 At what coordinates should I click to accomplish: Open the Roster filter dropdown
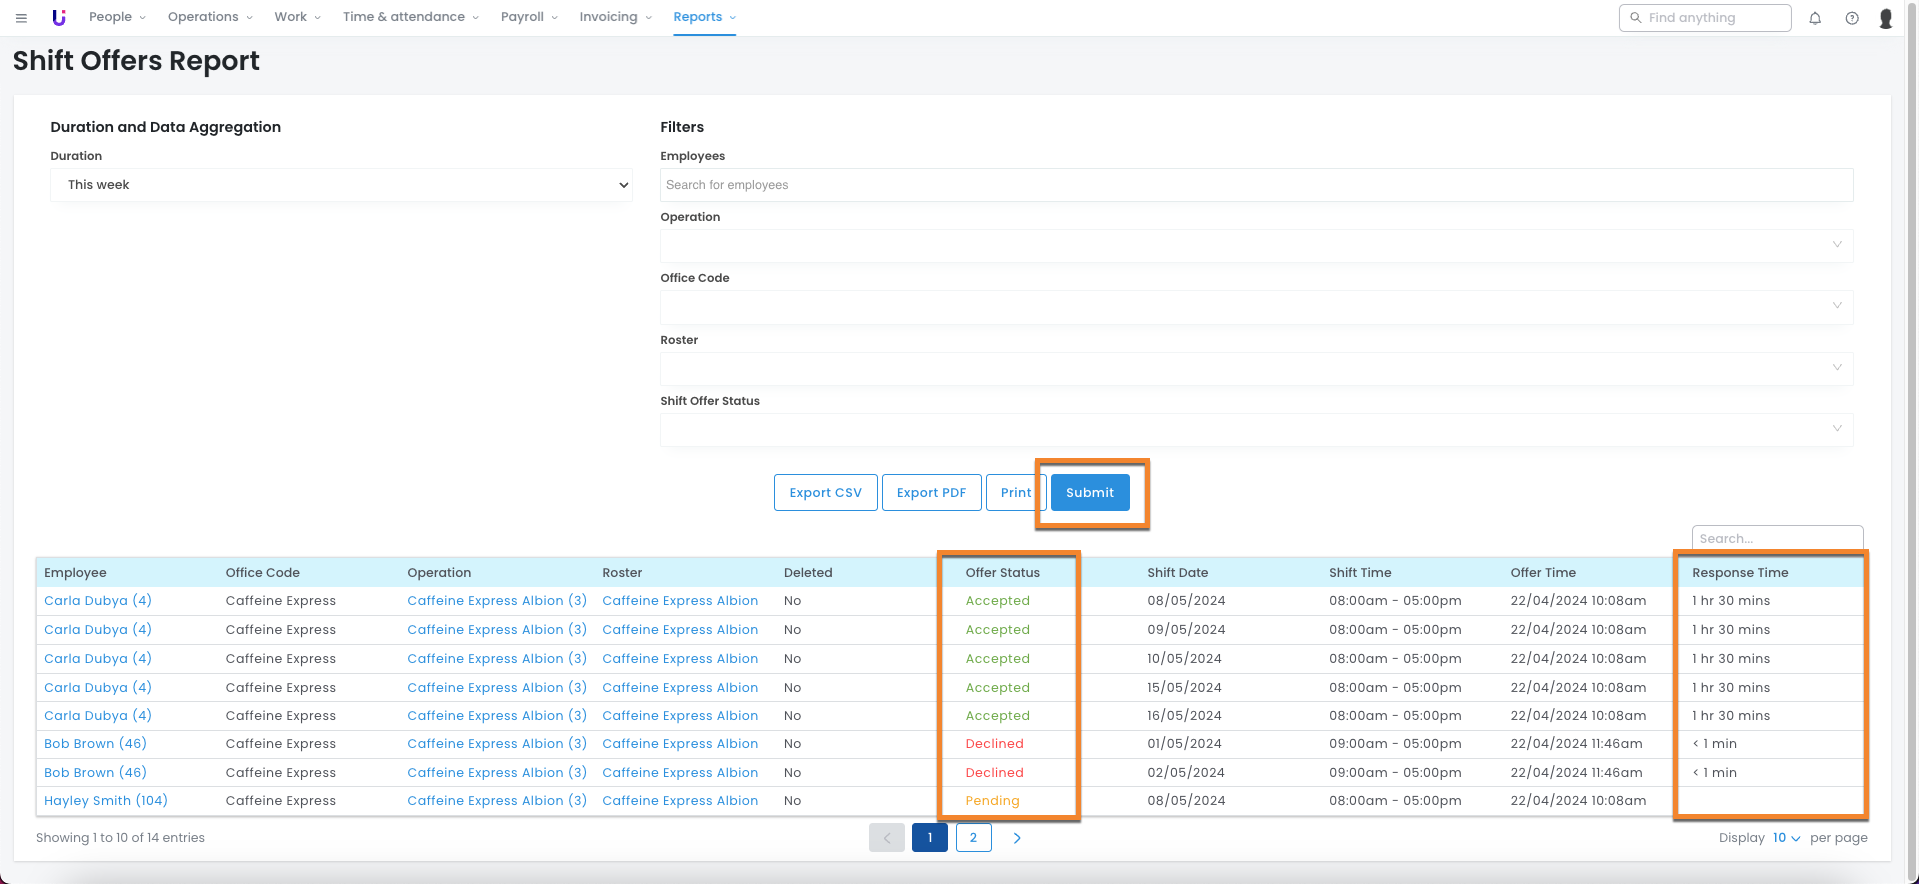coord(1255,368)
